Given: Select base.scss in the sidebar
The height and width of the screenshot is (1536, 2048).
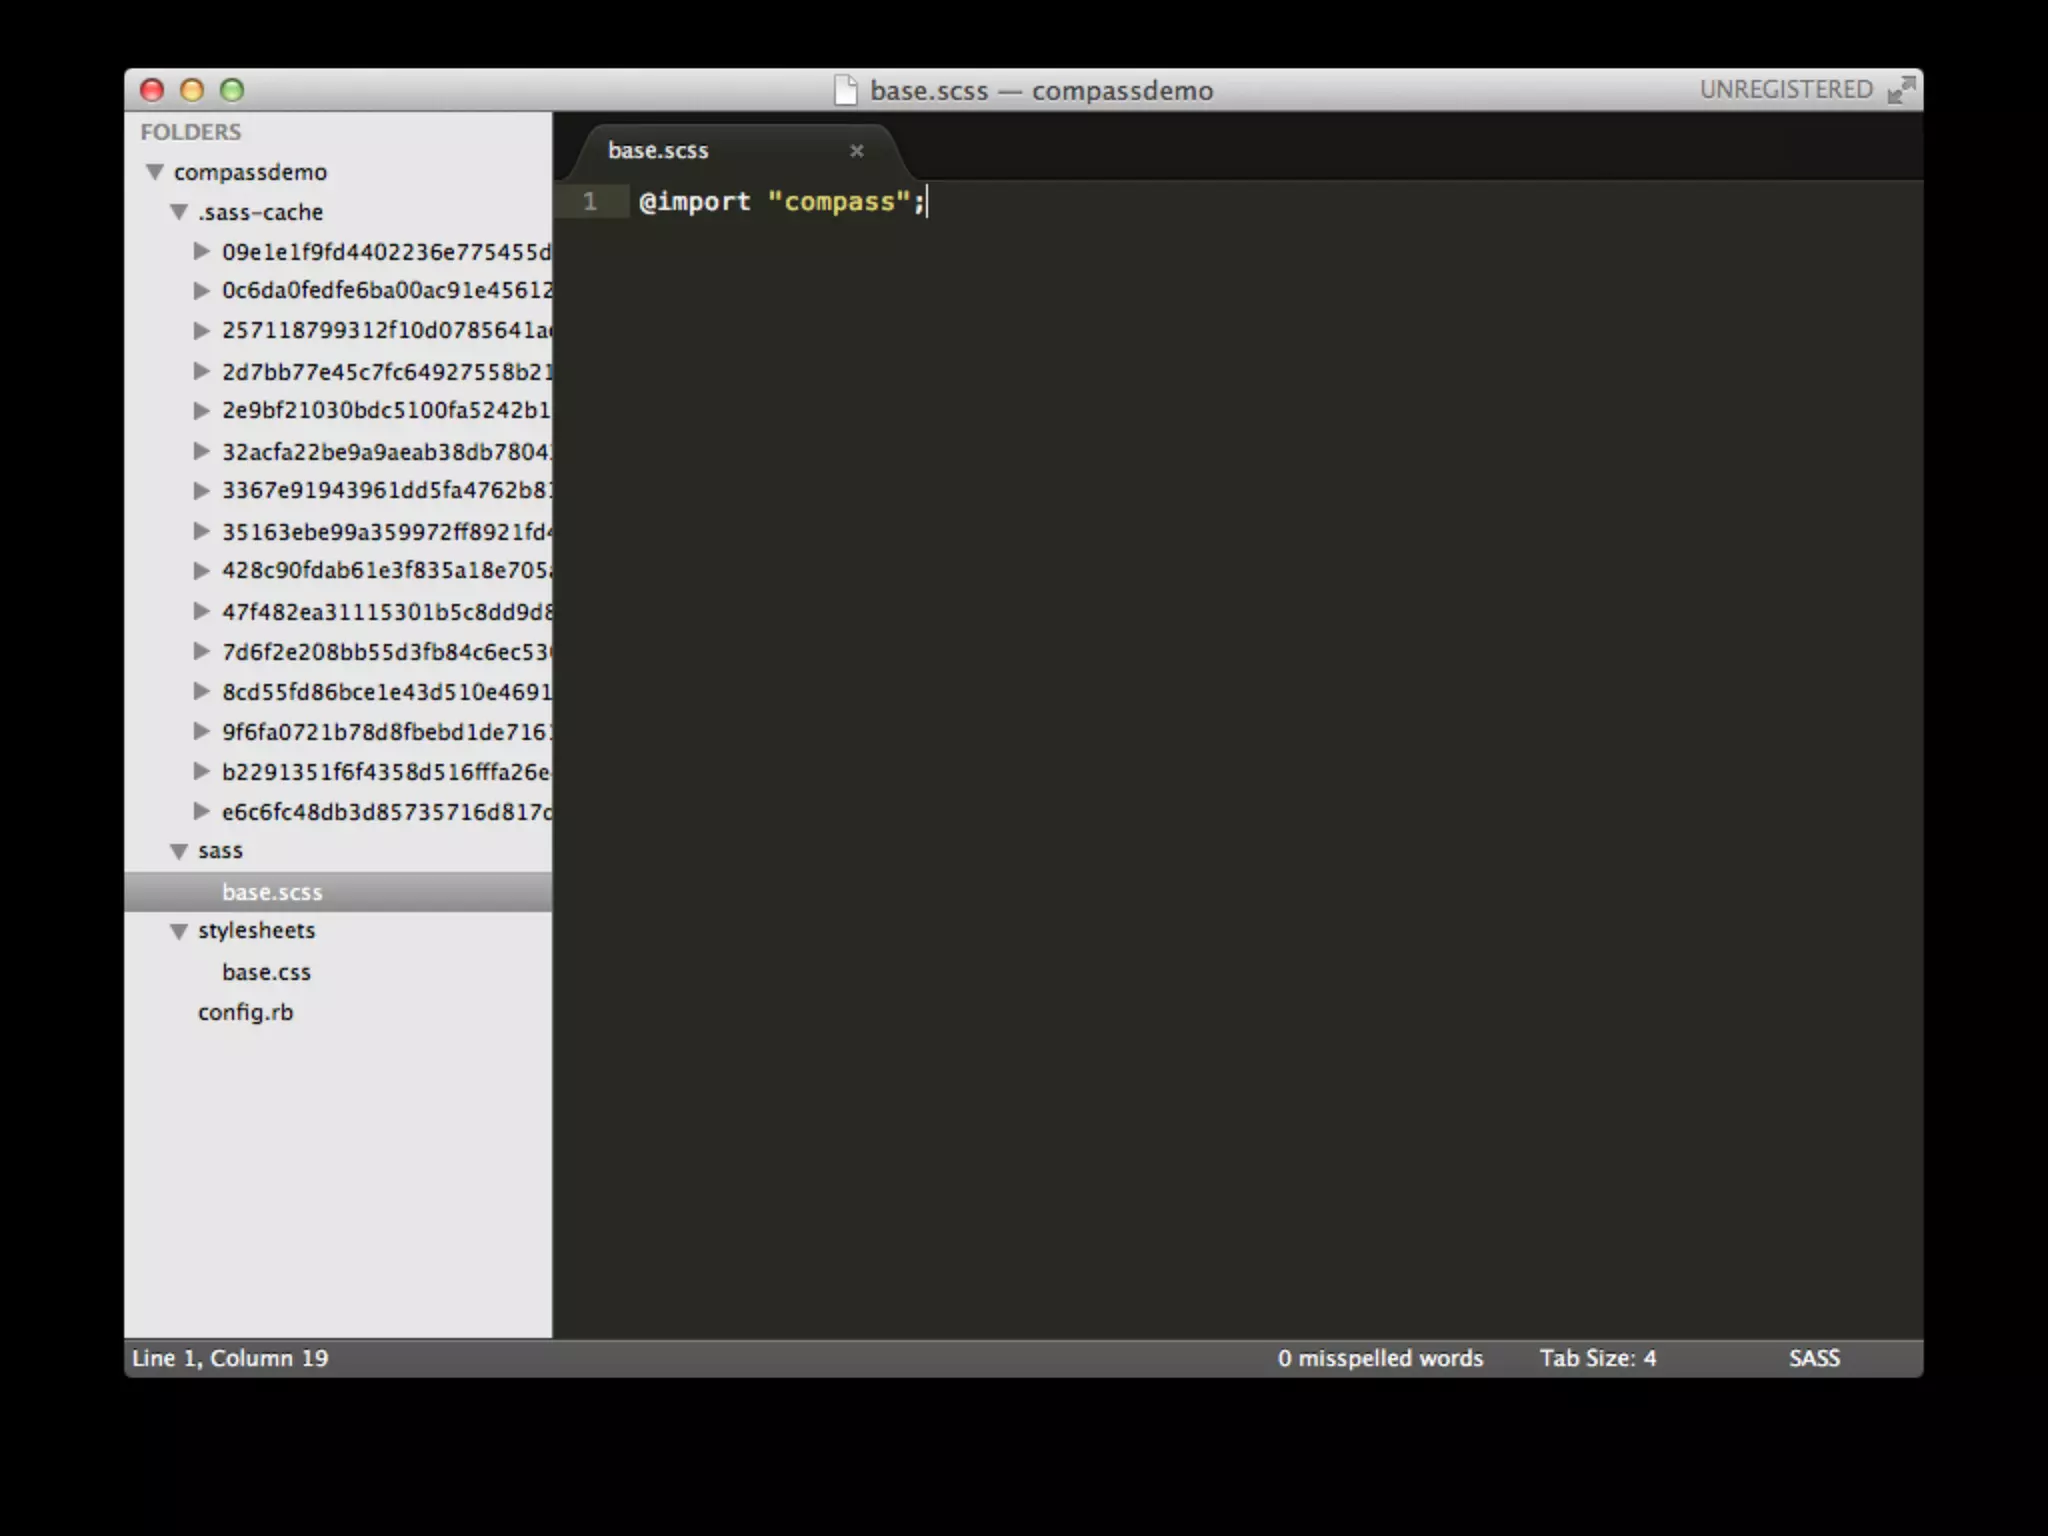Looking at the screenshot, I should [x=272, y=892].
